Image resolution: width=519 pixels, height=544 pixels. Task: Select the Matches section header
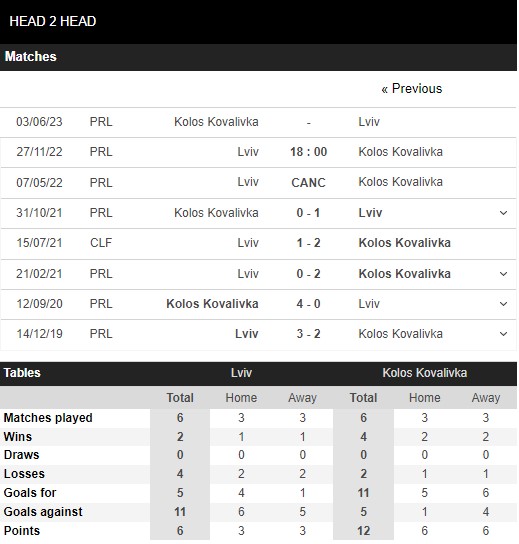pyautogui.click(x=258, y=57)
